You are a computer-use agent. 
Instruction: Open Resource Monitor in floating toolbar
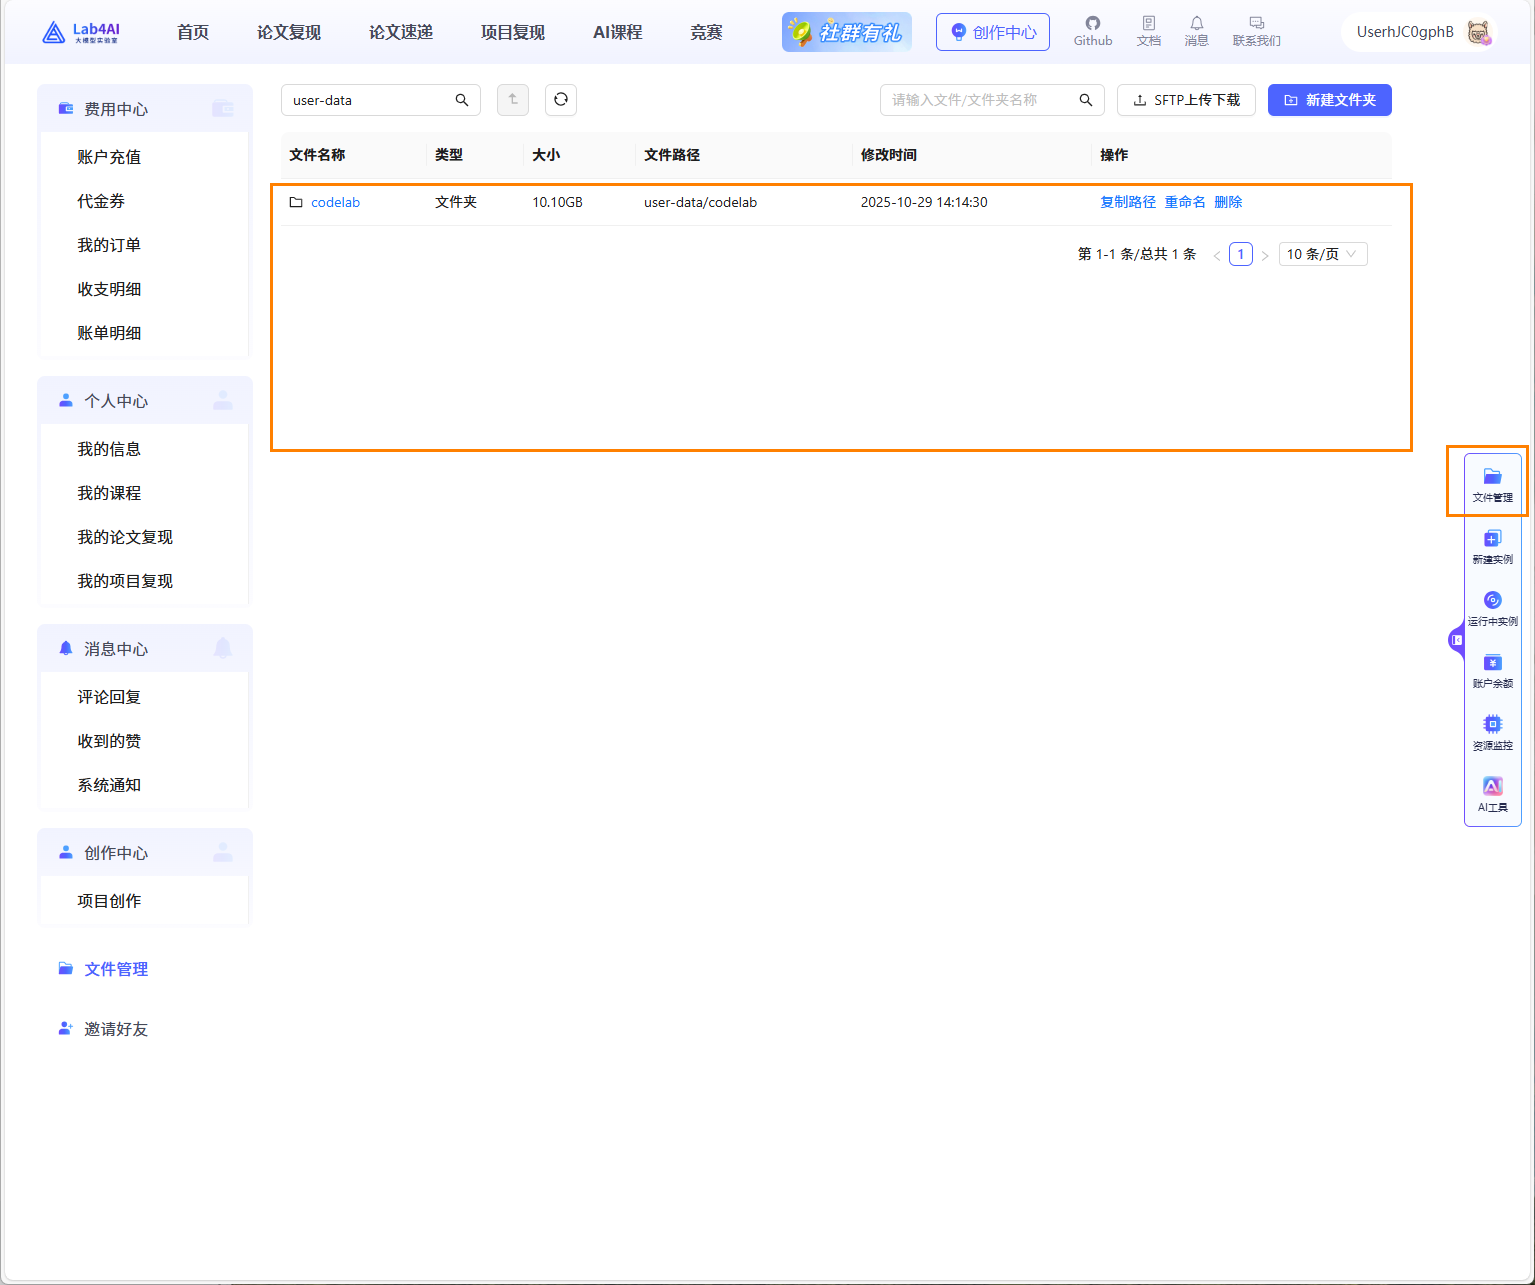coord(1492,733)
